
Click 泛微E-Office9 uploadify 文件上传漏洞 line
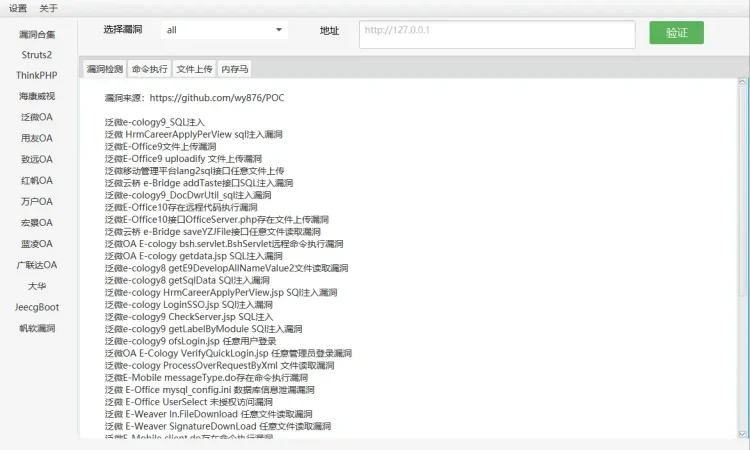point(183,159)
